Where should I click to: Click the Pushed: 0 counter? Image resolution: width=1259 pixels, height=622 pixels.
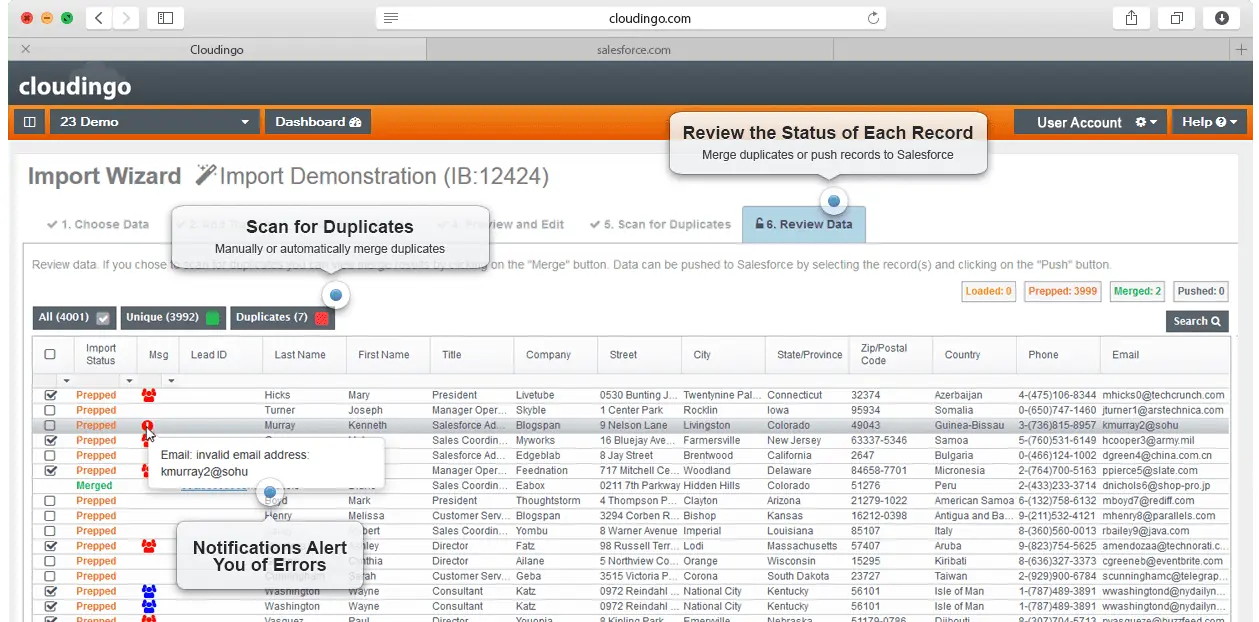coord(1200,291)
